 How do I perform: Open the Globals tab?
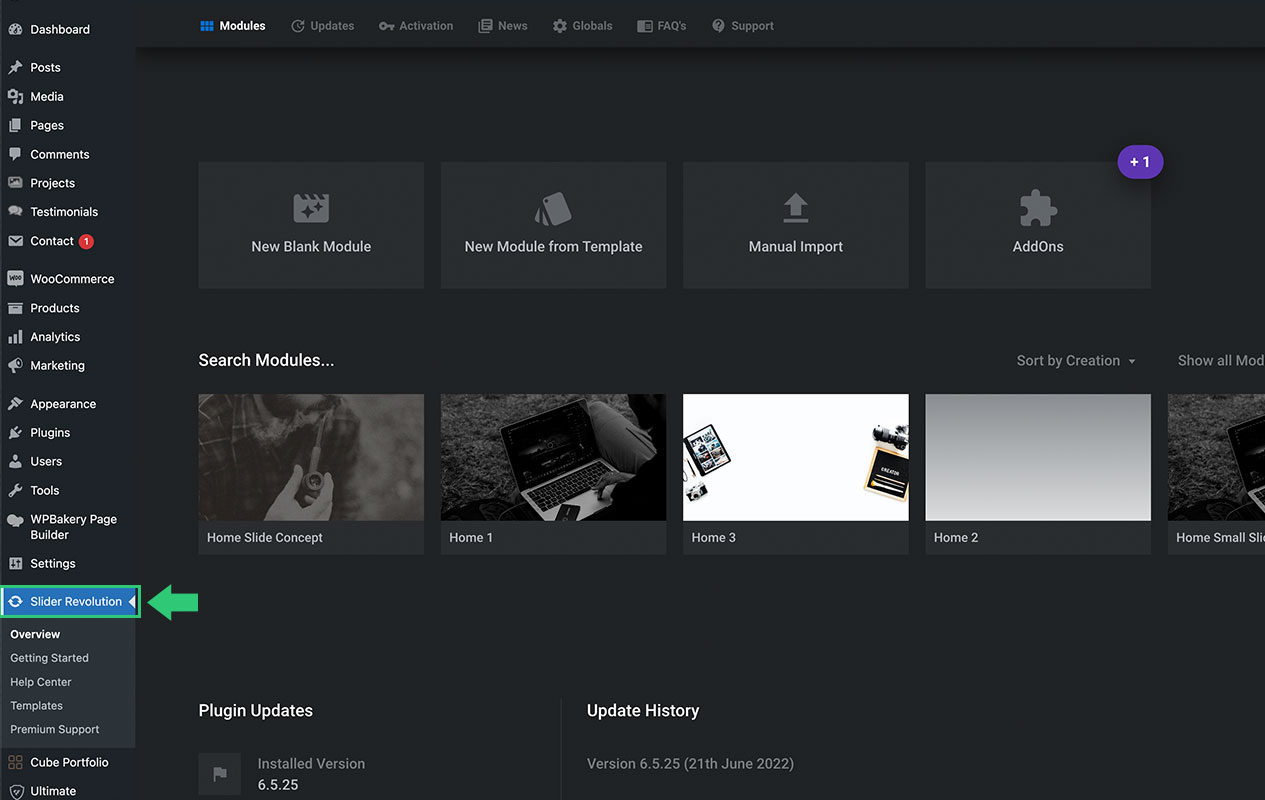point(582,26)
